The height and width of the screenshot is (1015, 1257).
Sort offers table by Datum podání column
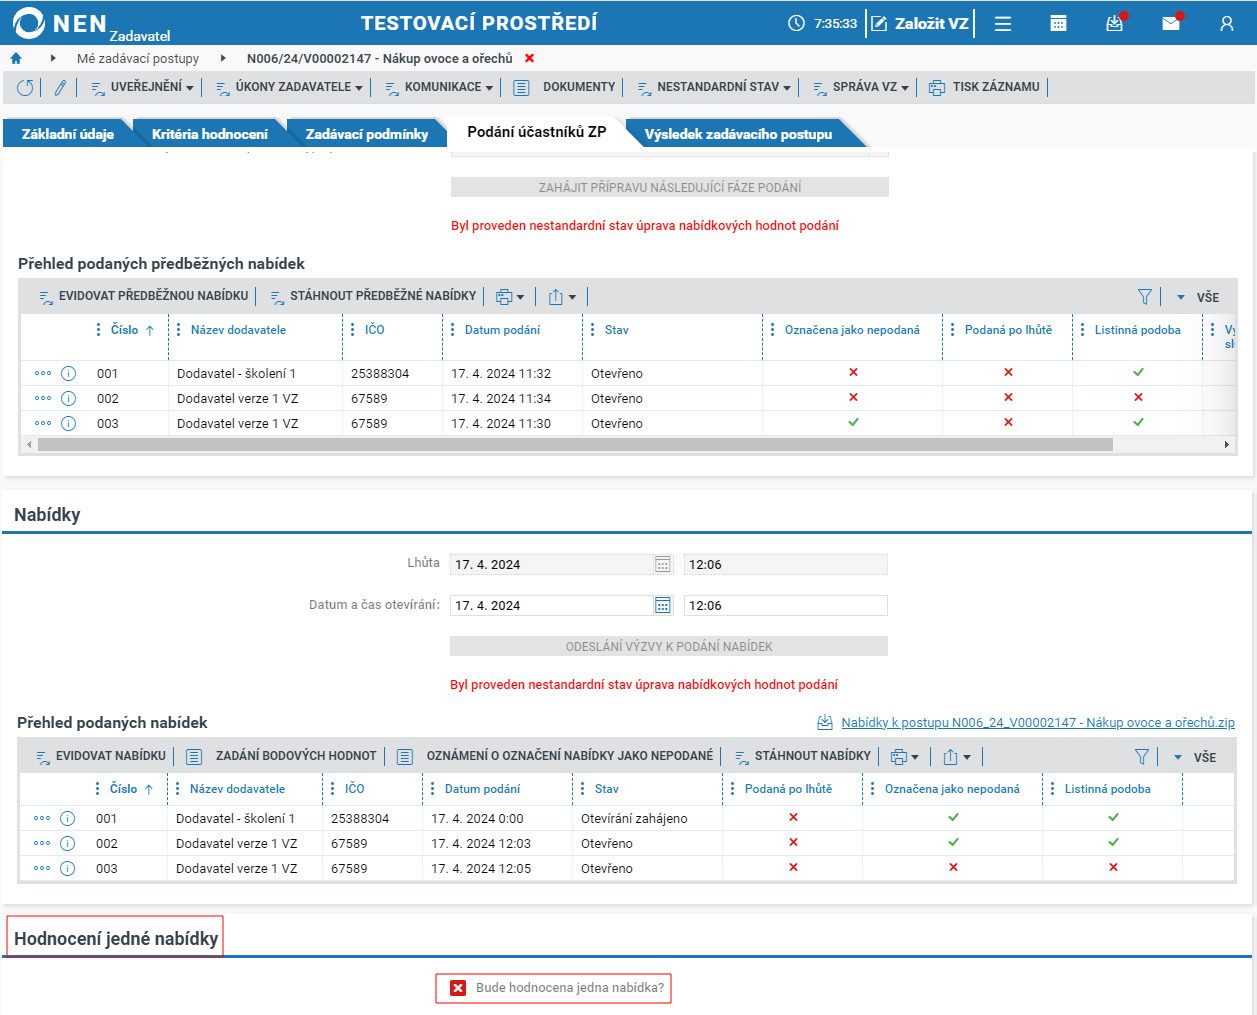pos(482,789)
